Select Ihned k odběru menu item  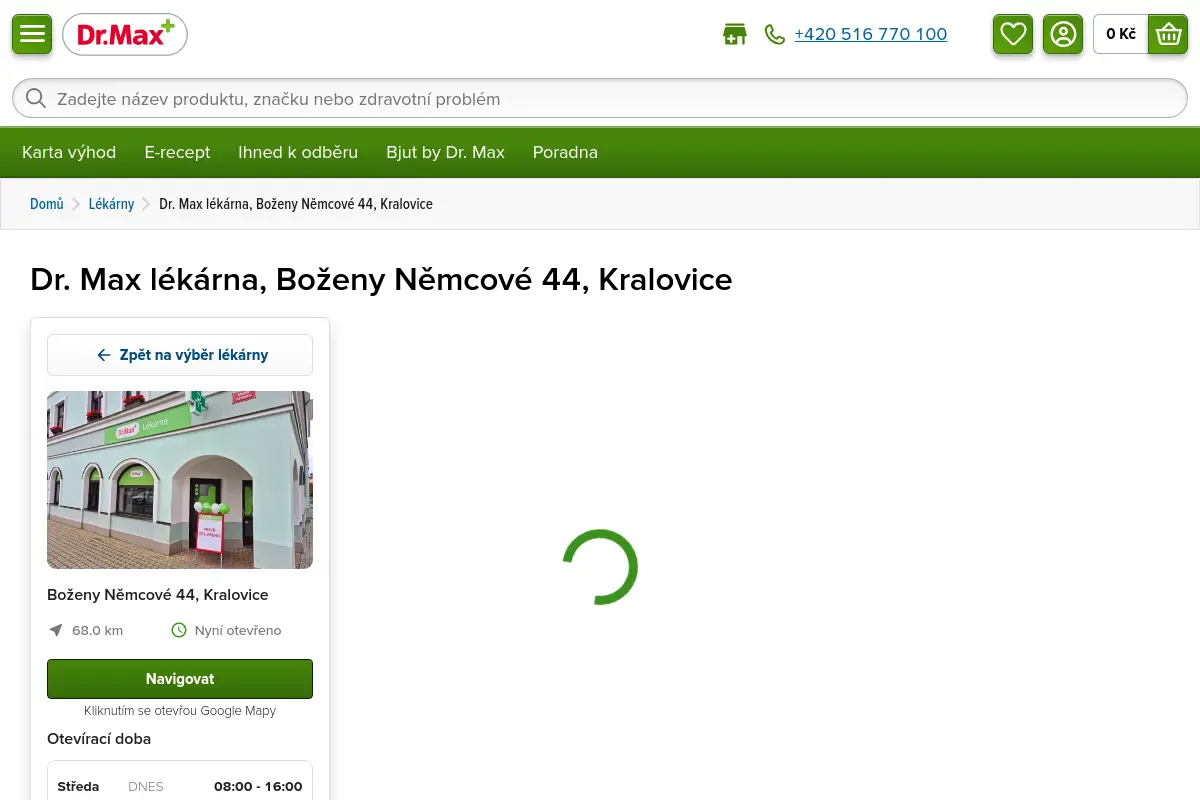[x=298, y=152]
